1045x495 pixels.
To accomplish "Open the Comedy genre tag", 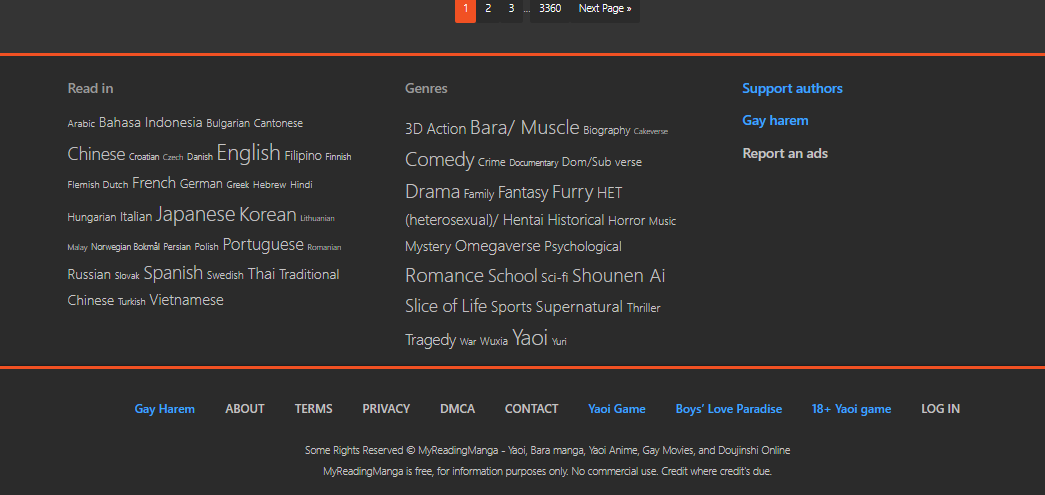I will [439, 160].
